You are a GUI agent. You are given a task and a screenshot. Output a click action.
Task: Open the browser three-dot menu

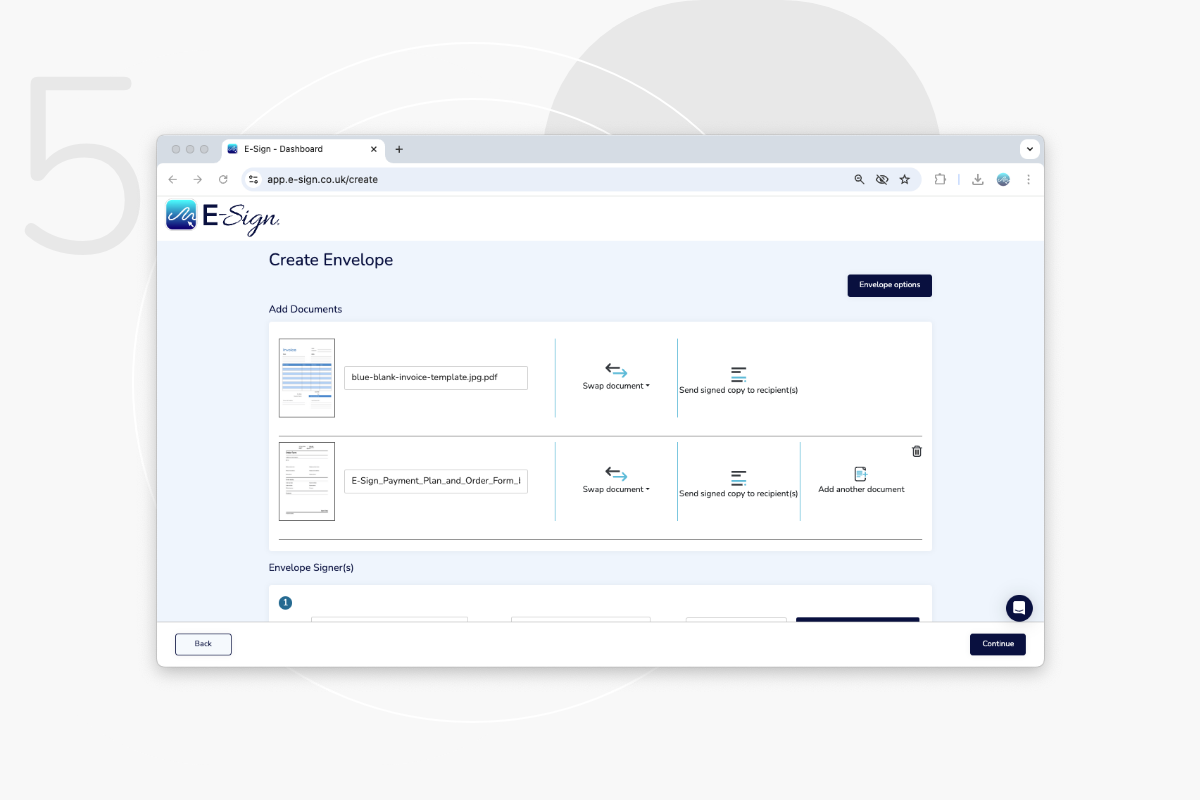(x=1028, y=179)
